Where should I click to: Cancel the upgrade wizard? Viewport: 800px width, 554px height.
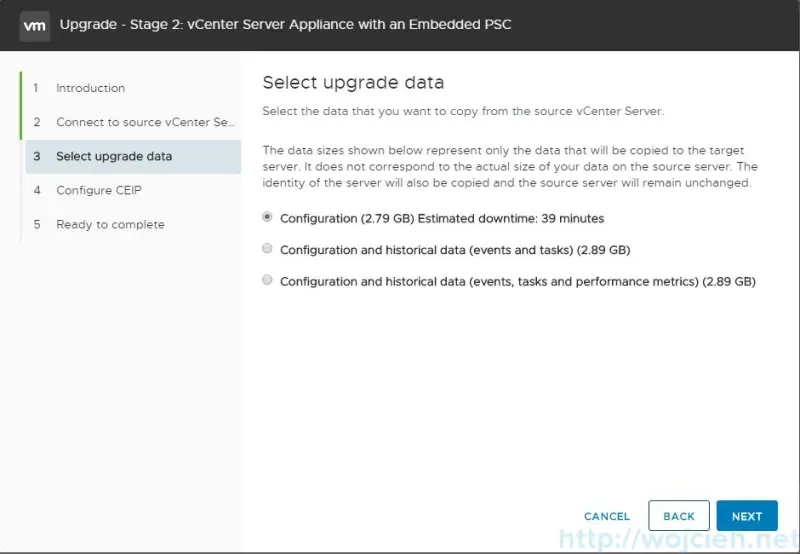(x=607, y=516)
